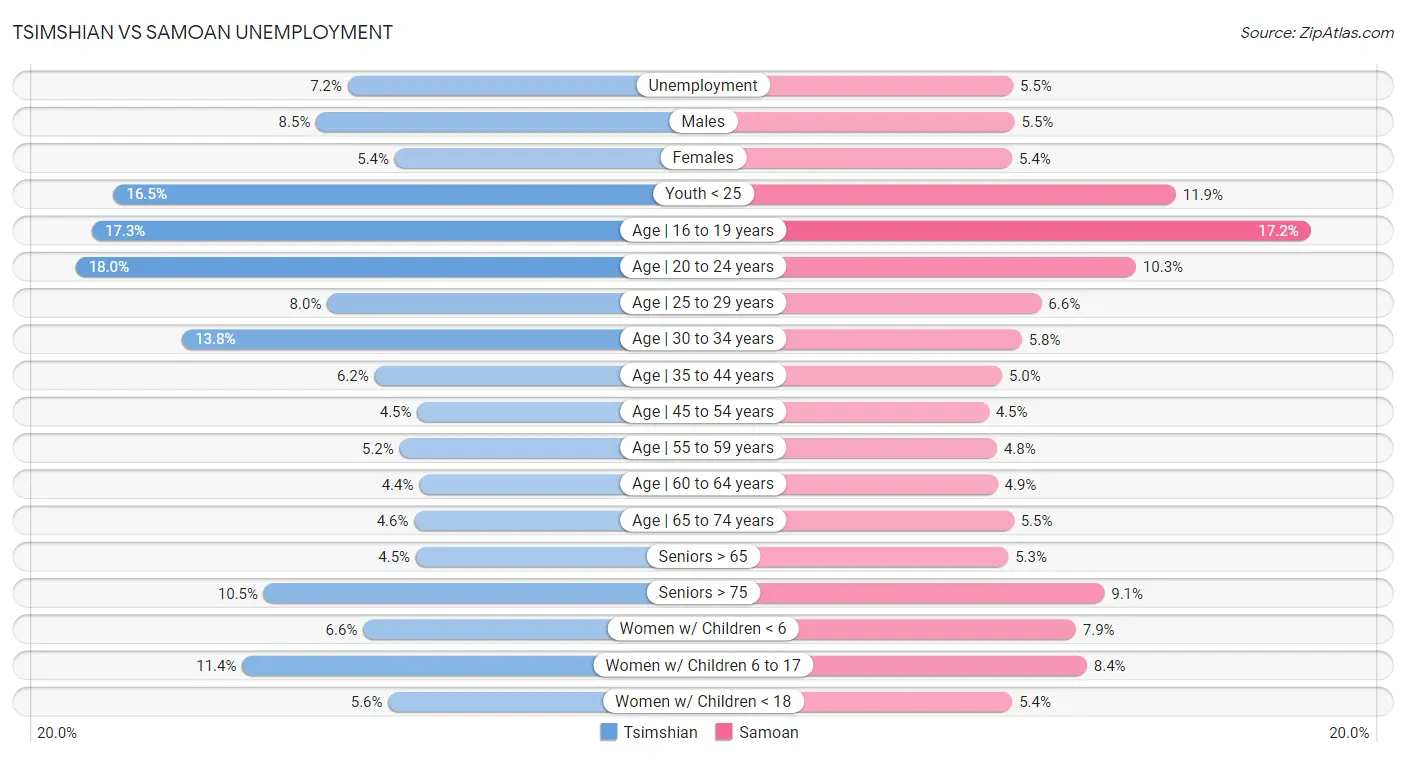Click the Samoan 9.1% Seniors > 75 bar
The width and height of the screenshot is (1406, 757).
[x=904, y=593]
